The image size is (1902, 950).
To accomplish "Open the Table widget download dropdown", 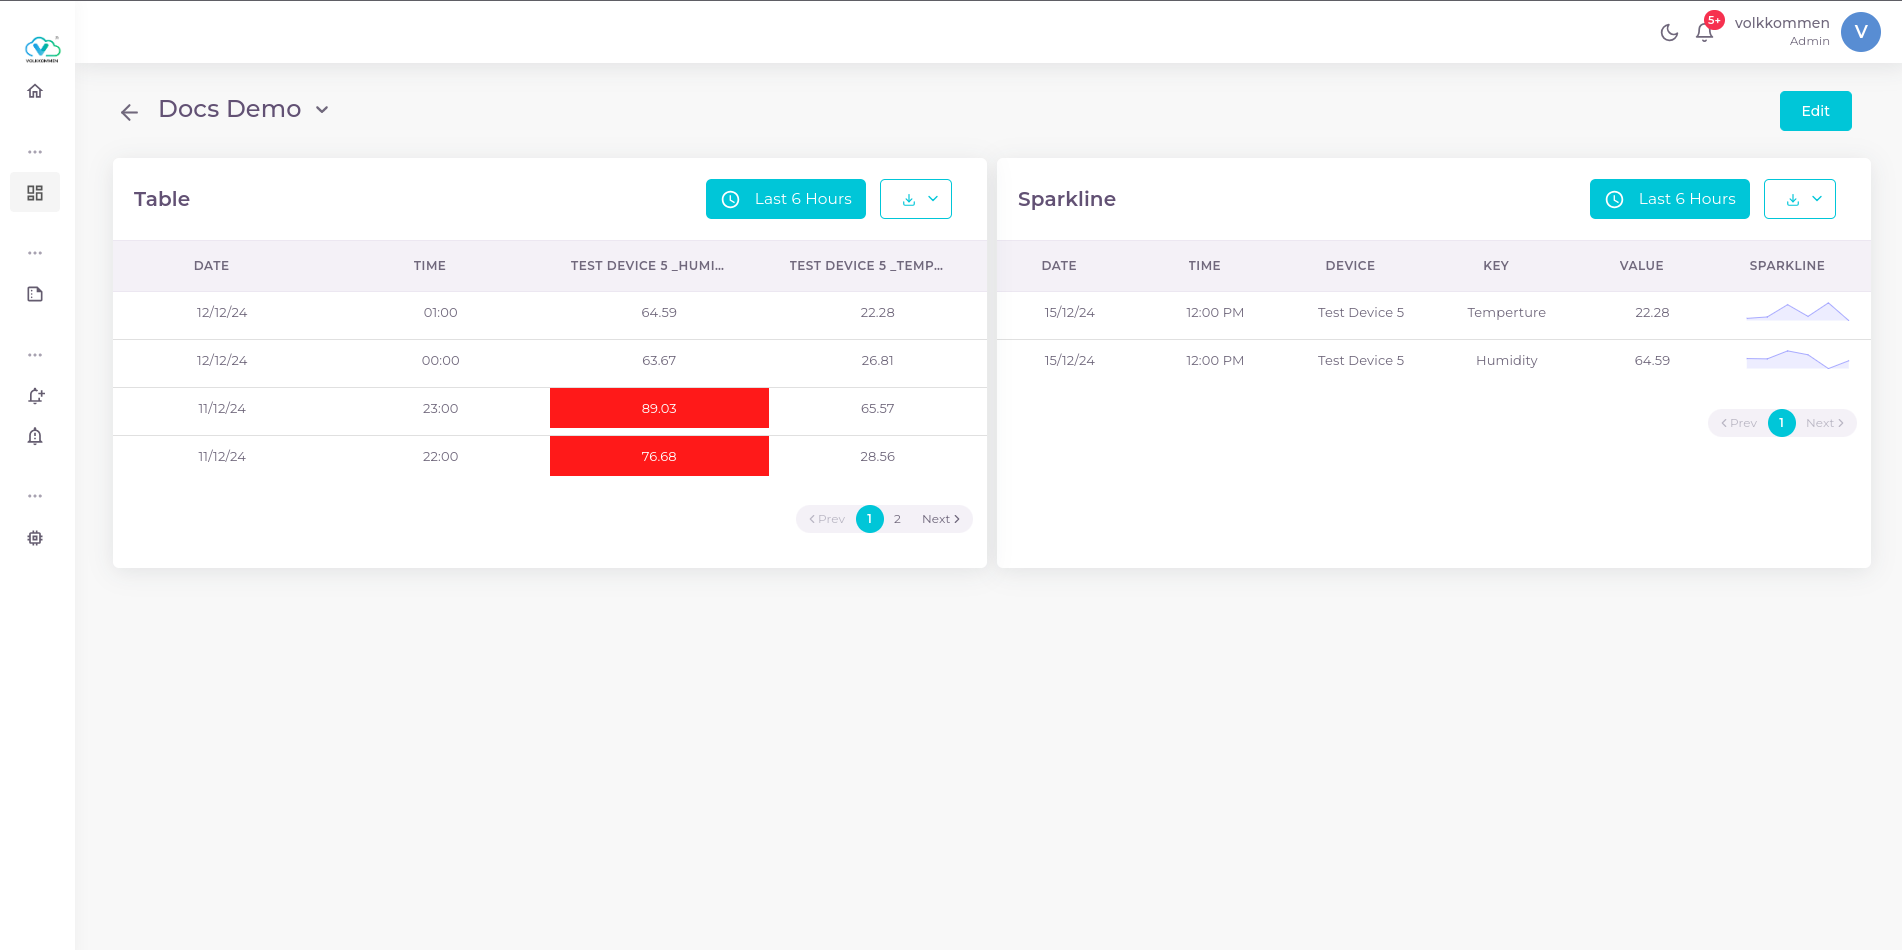I will click(x=916, y=199).
